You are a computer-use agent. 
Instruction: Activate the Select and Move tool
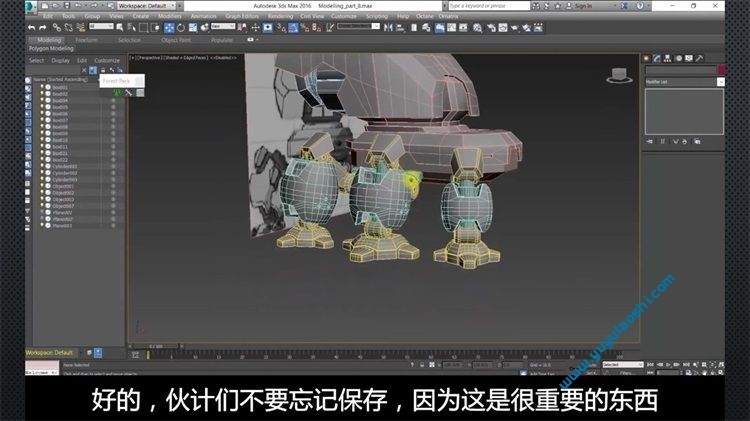pyautogui.click(x=169, y=28)
